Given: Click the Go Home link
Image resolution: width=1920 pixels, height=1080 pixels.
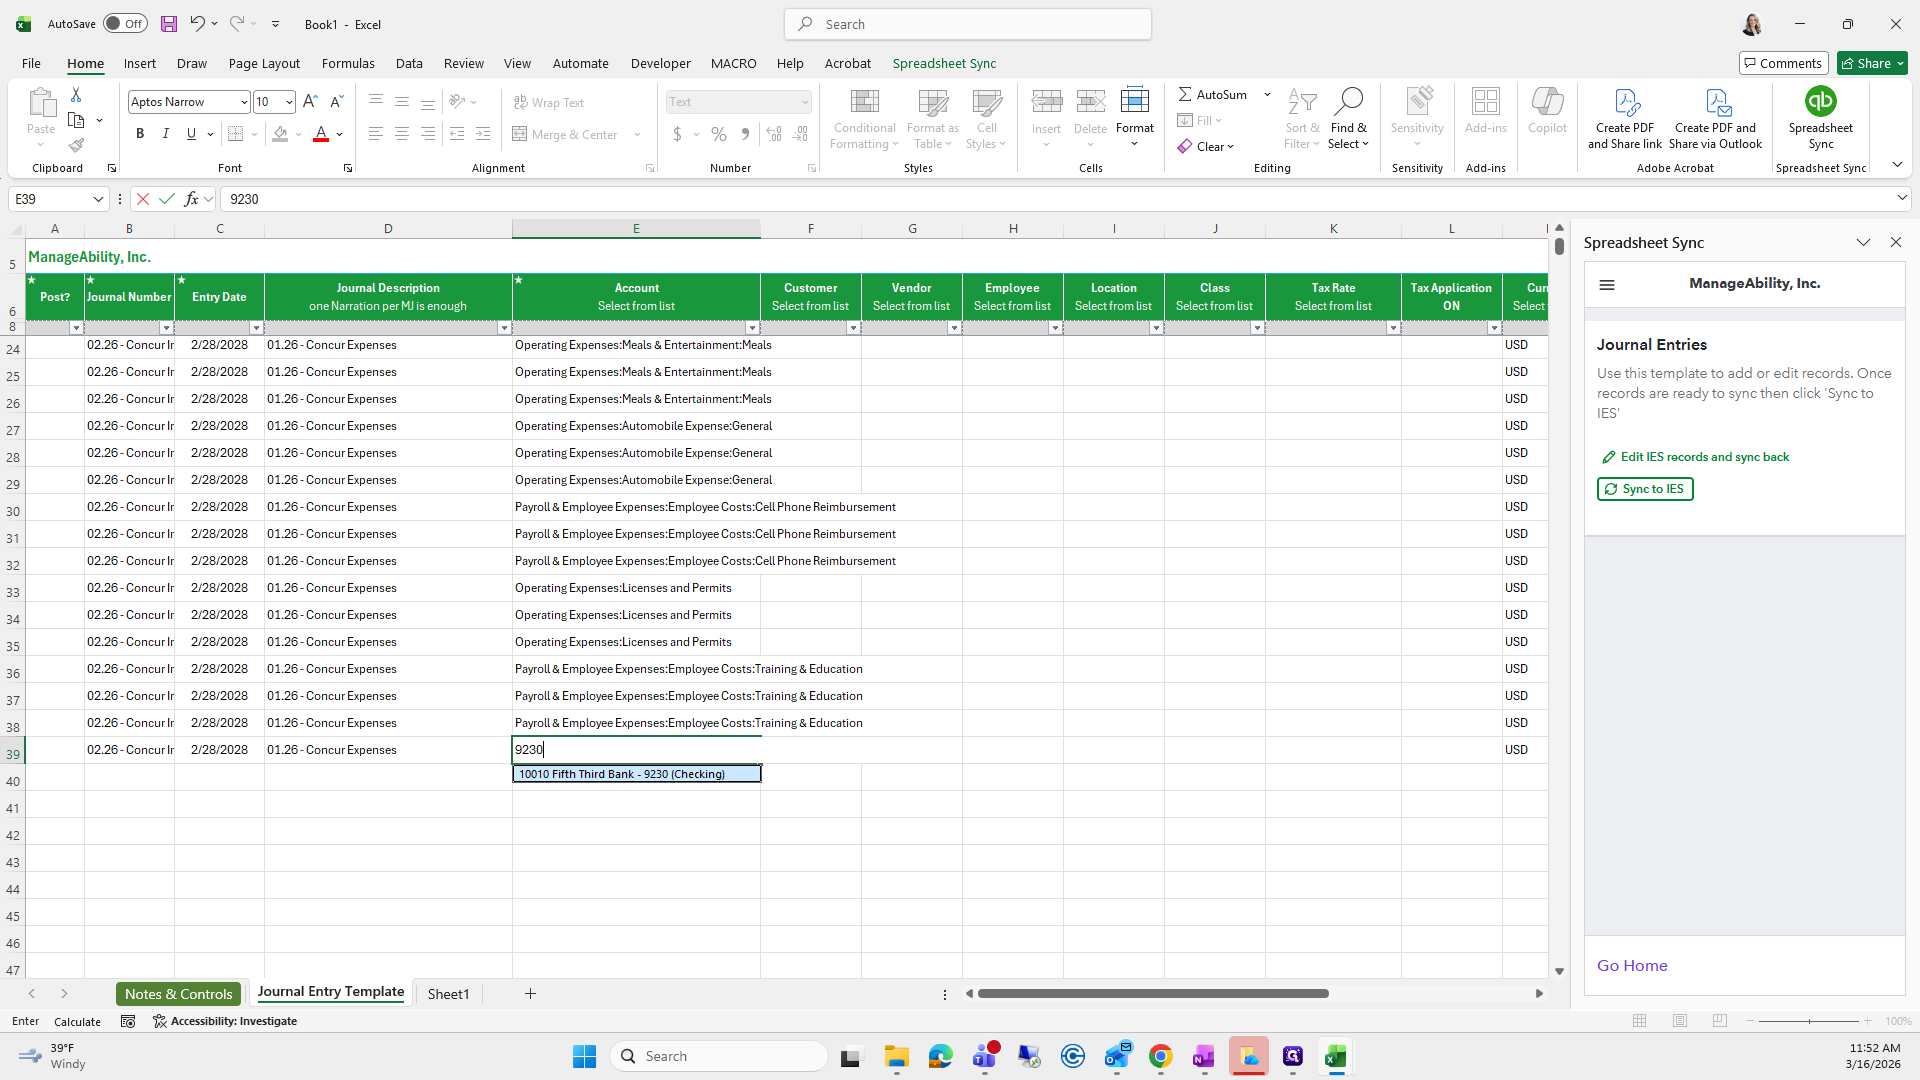Looking at the screenshot, I should (1632, 966).
